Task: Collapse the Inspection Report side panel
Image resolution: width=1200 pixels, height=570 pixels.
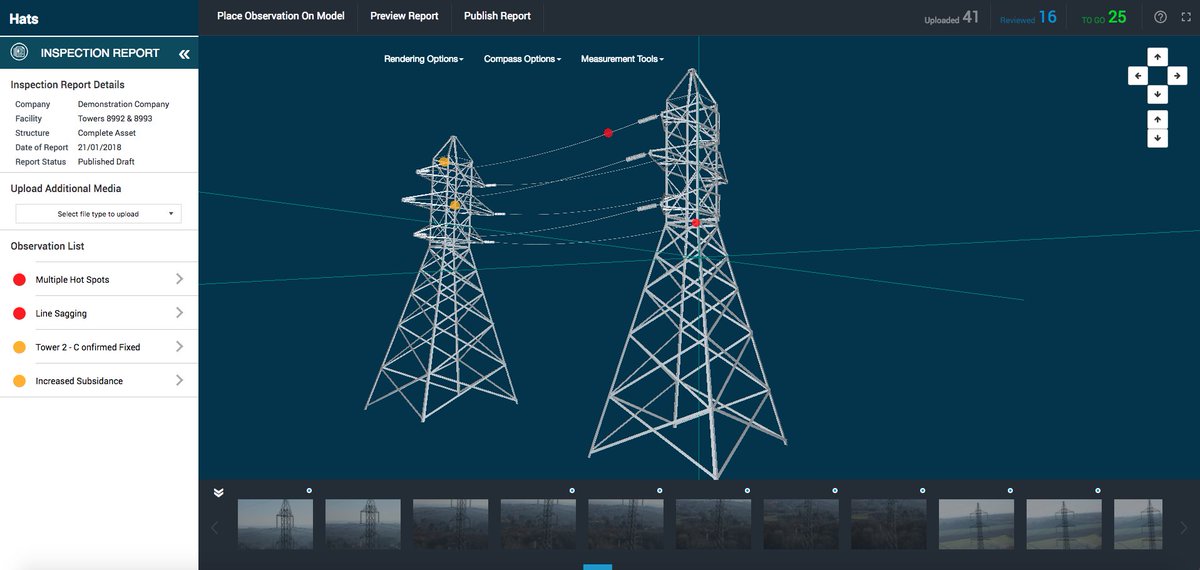Action: pyautogui.click(x=184, y=54)
